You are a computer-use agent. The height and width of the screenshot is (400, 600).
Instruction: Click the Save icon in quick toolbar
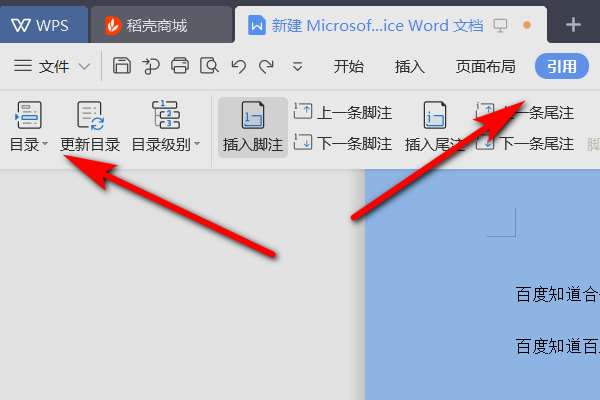click(122, 66)
